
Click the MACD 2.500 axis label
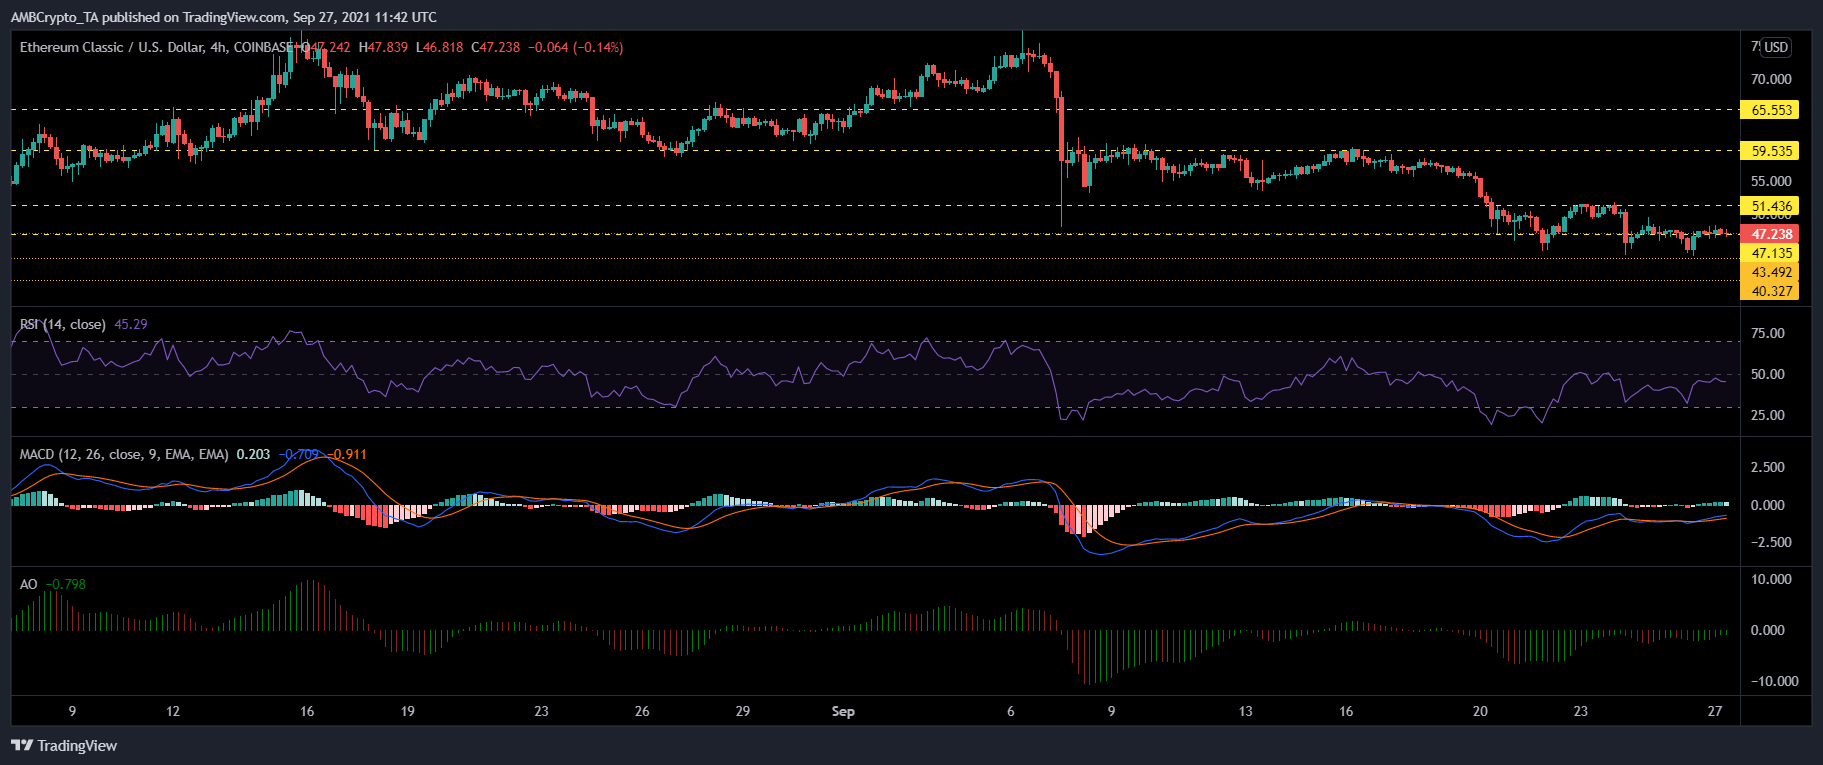[1768, 467]
